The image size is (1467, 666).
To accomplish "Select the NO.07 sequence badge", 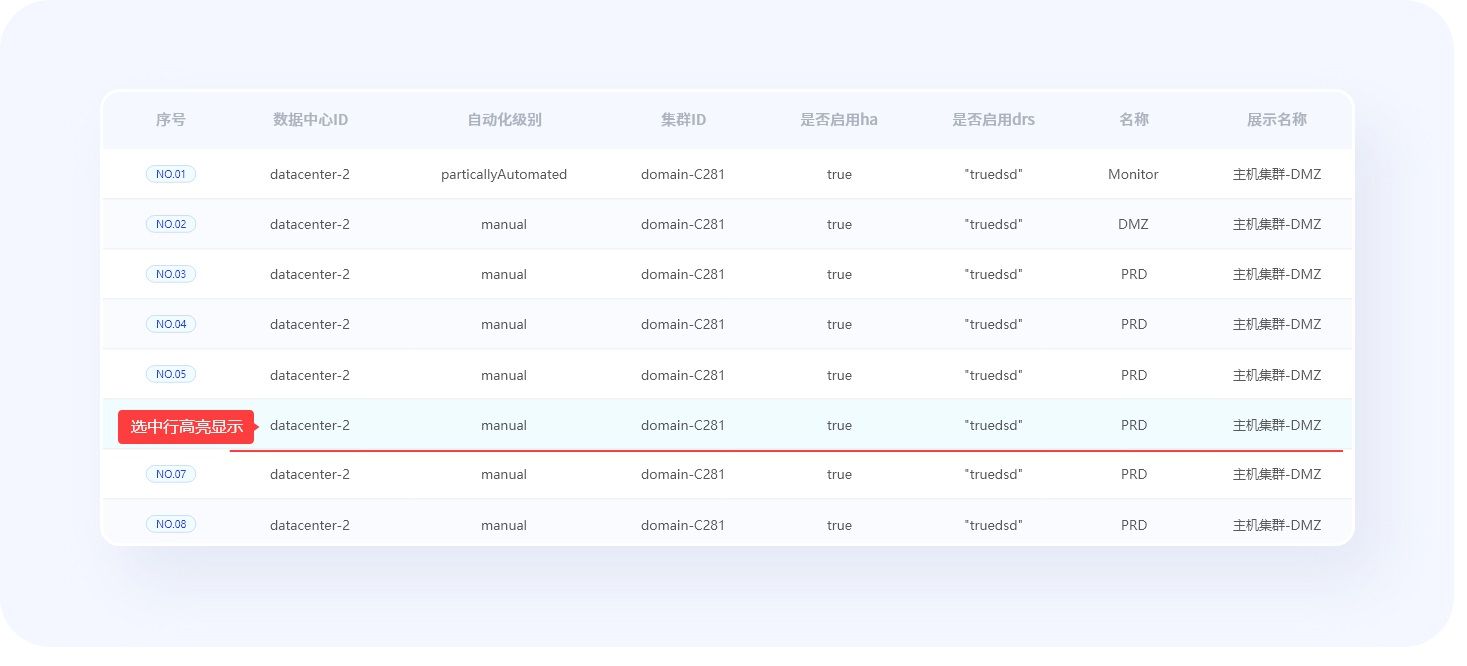I will click(x=171, y=474).
